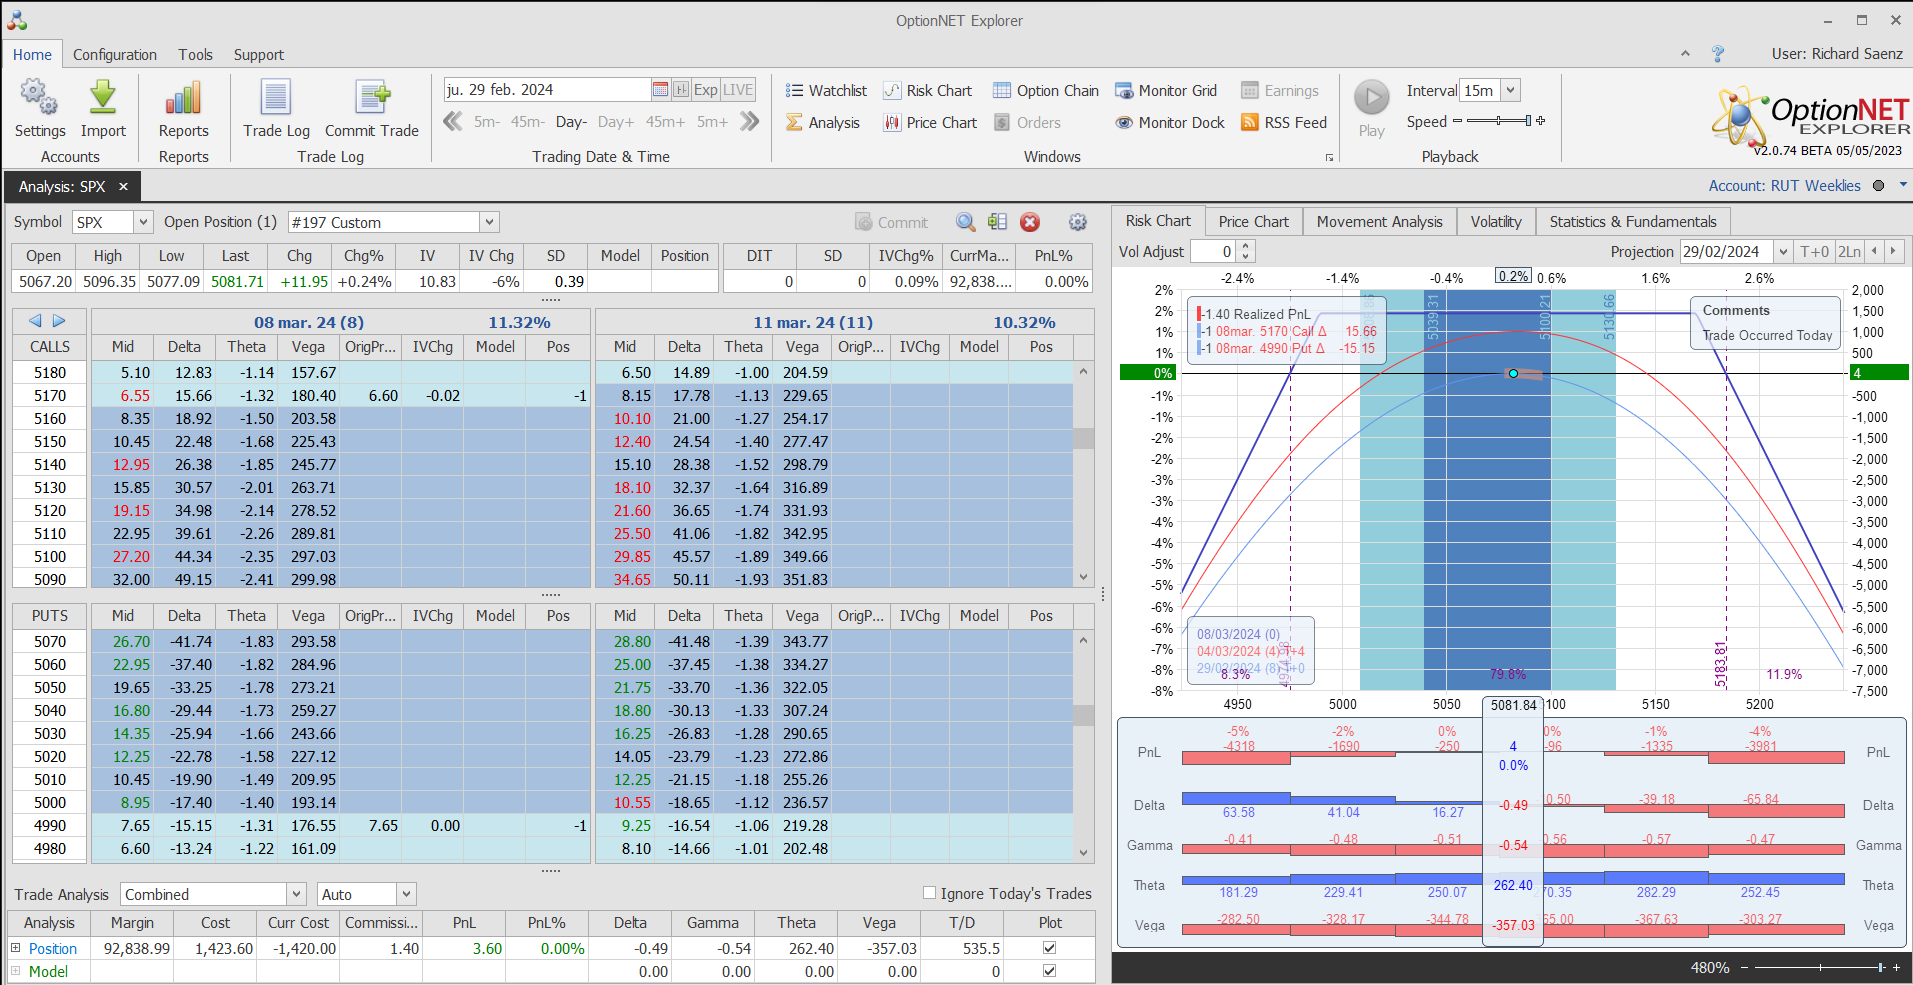Click the Import download icon
1913x985 pixels.
pyautogui.click(x=103, y=99)
